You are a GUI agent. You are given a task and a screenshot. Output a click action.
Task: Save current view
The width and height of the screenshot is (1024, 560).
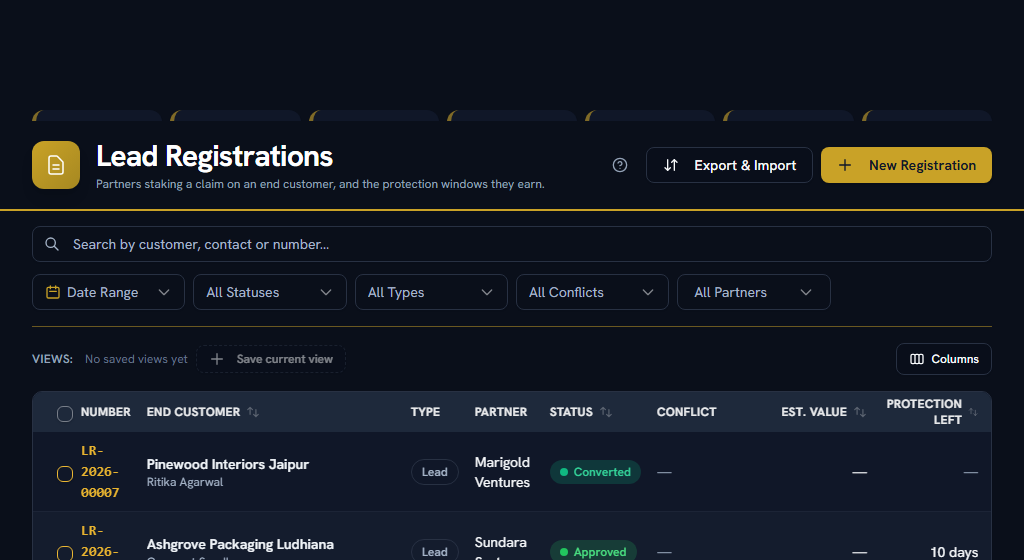(x=271, y=359)
